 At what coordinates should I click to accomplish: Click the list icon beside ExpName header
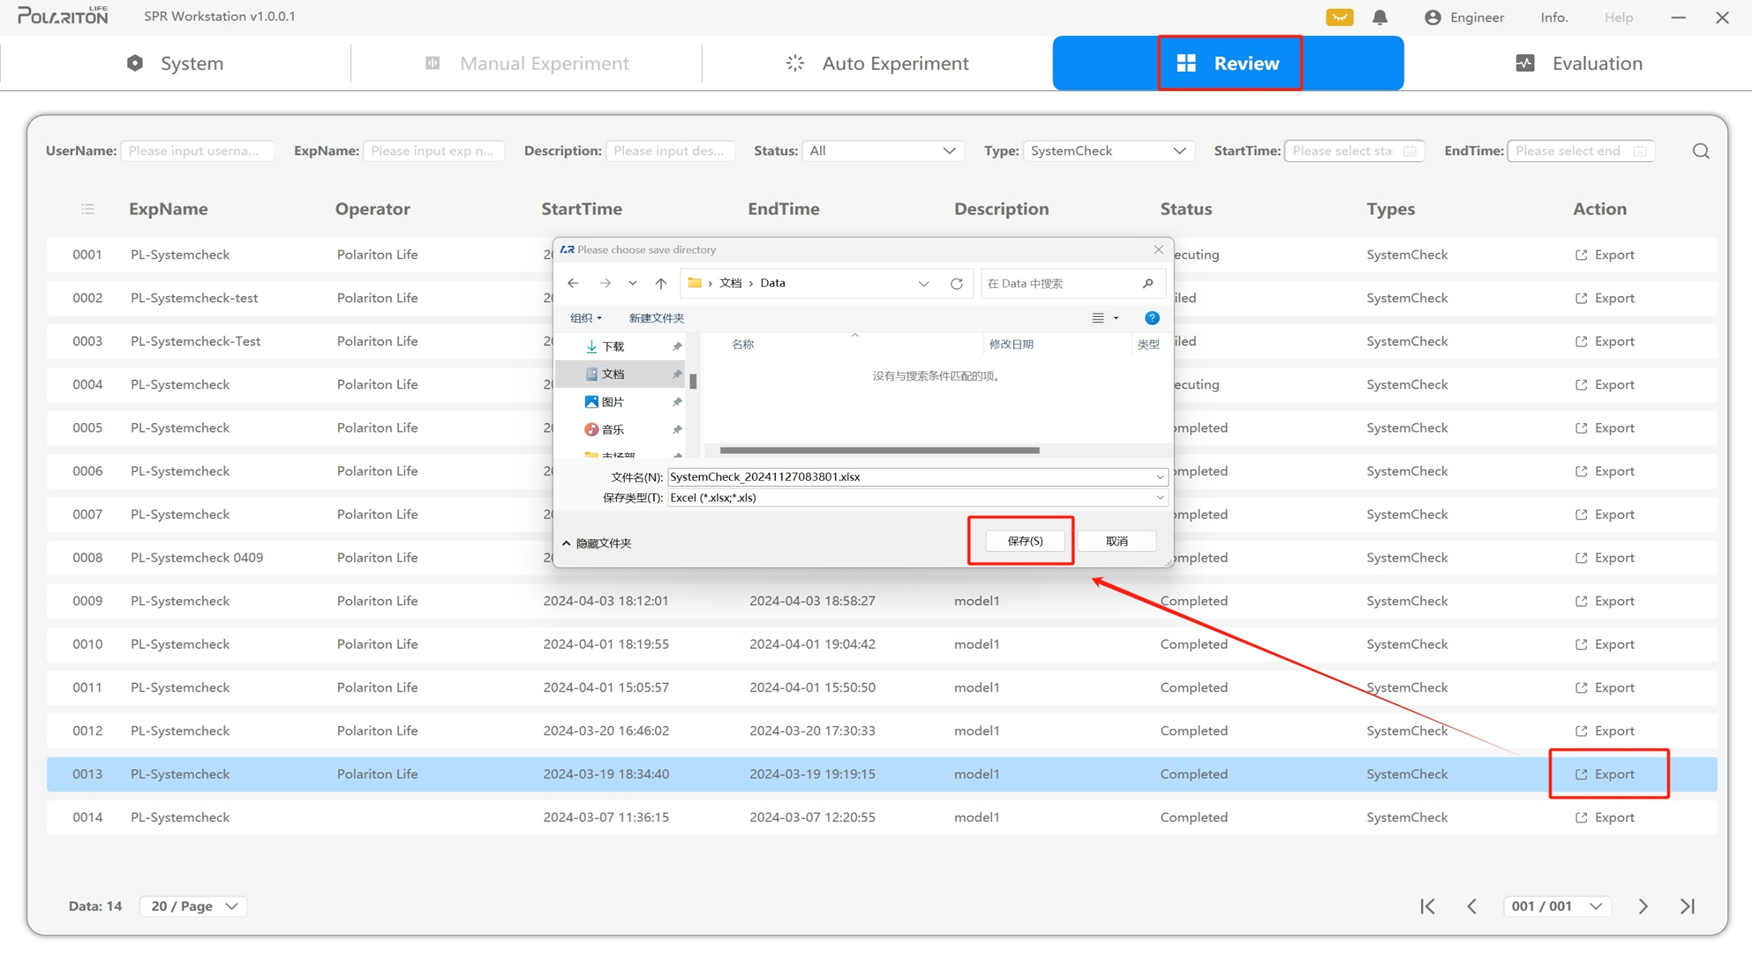pos(88,209)
